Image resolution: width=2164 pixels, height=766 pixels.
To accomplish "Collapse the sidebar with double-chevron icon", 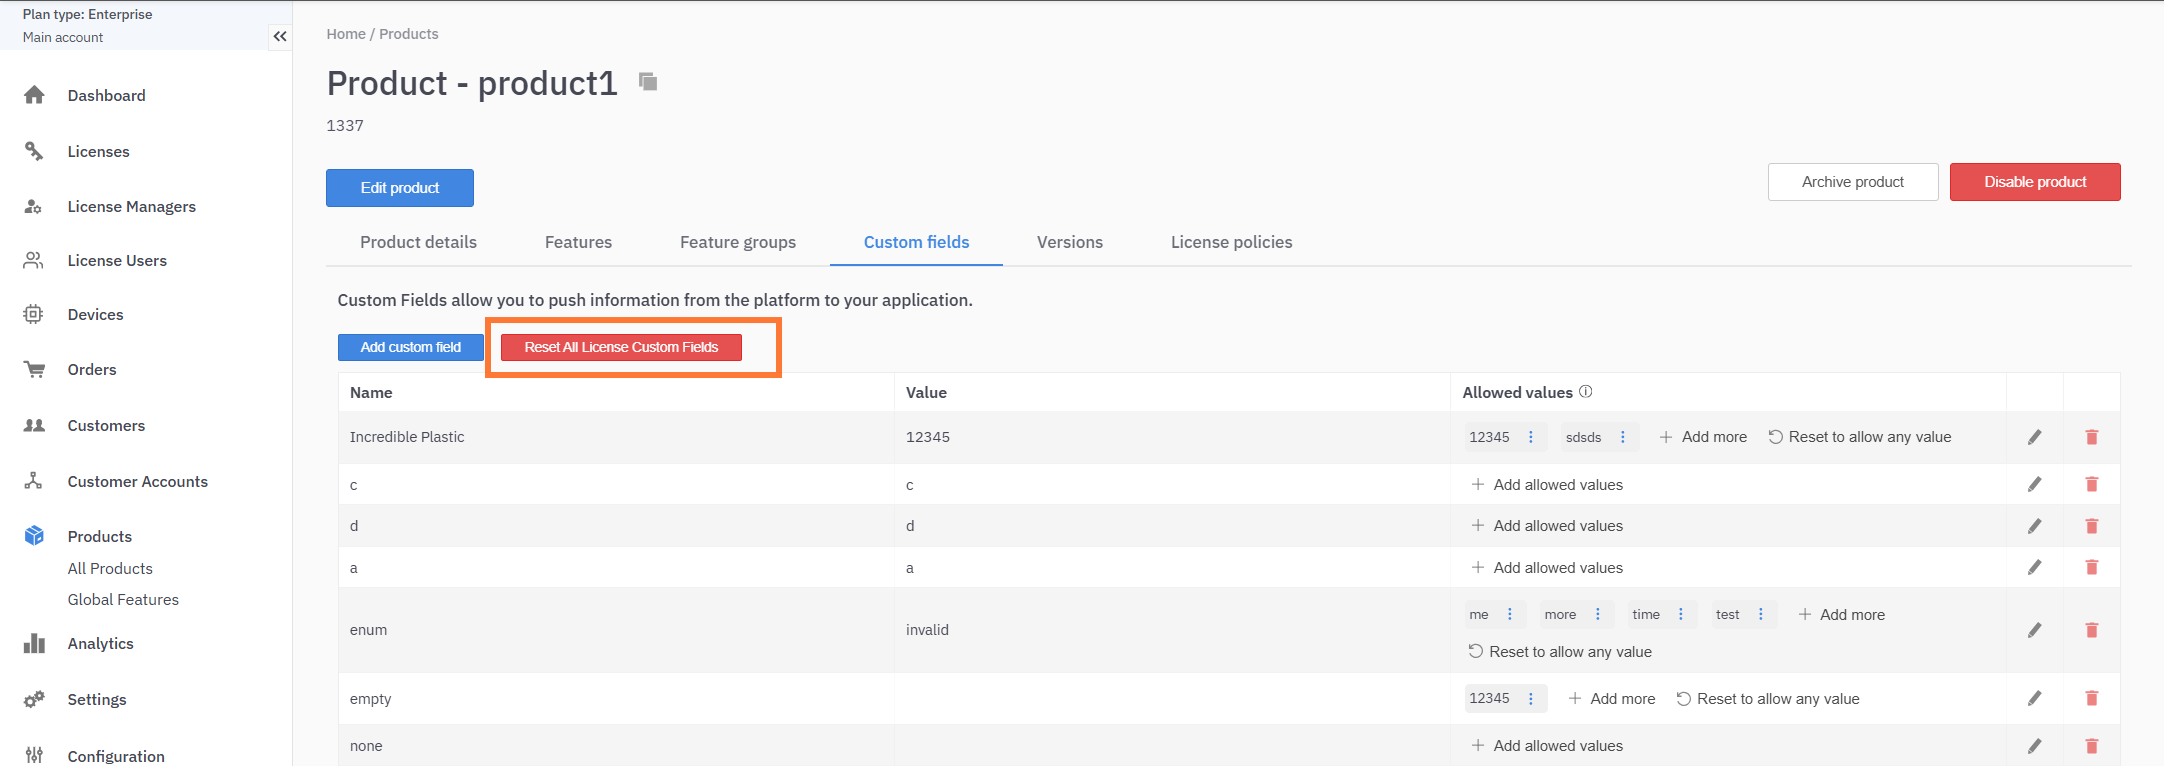I will [x=280, y=37].
